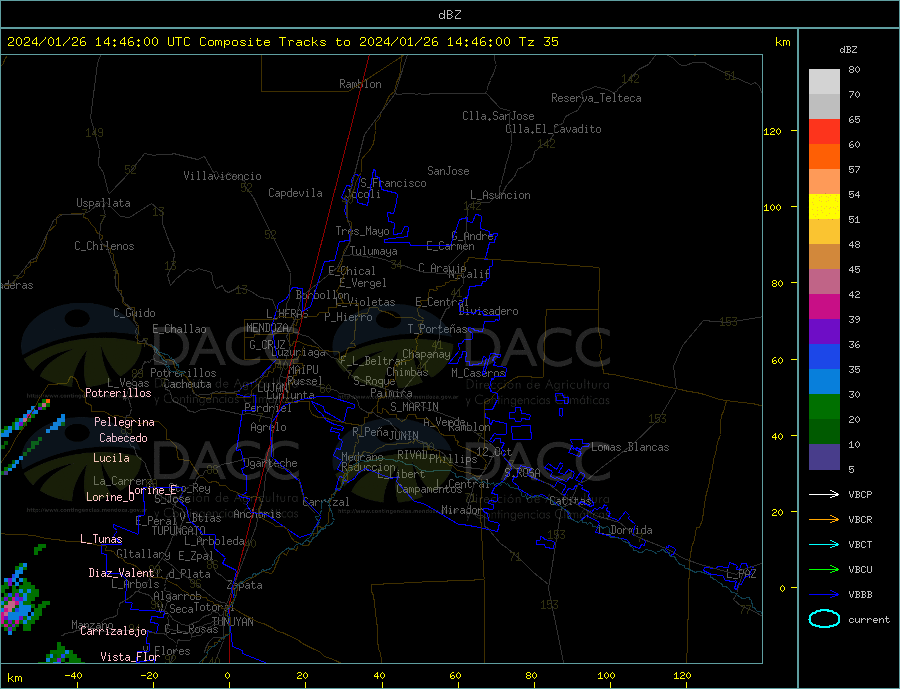The width and height of the screenshot is (900, 689).
Task: Click the 80 dBZ light gray swatch
Action: coord(824,81)
